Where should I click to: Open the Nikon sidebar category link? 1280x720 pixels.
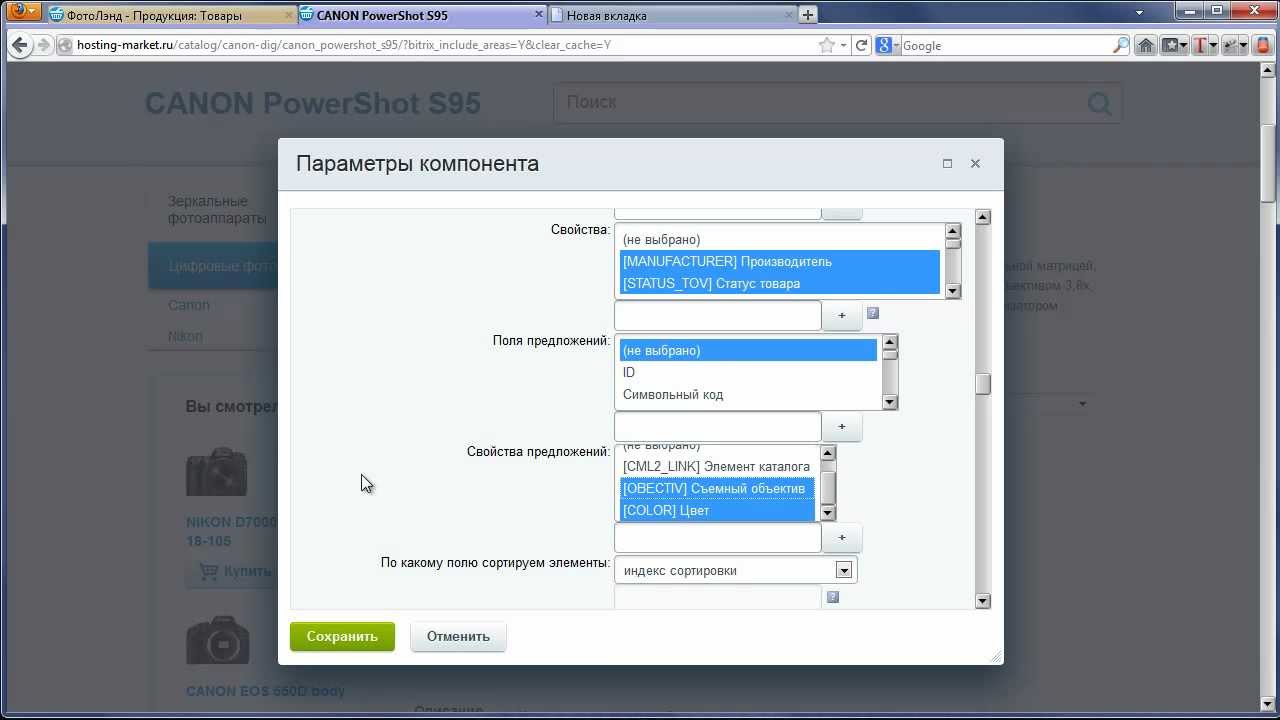pos(185,336)
